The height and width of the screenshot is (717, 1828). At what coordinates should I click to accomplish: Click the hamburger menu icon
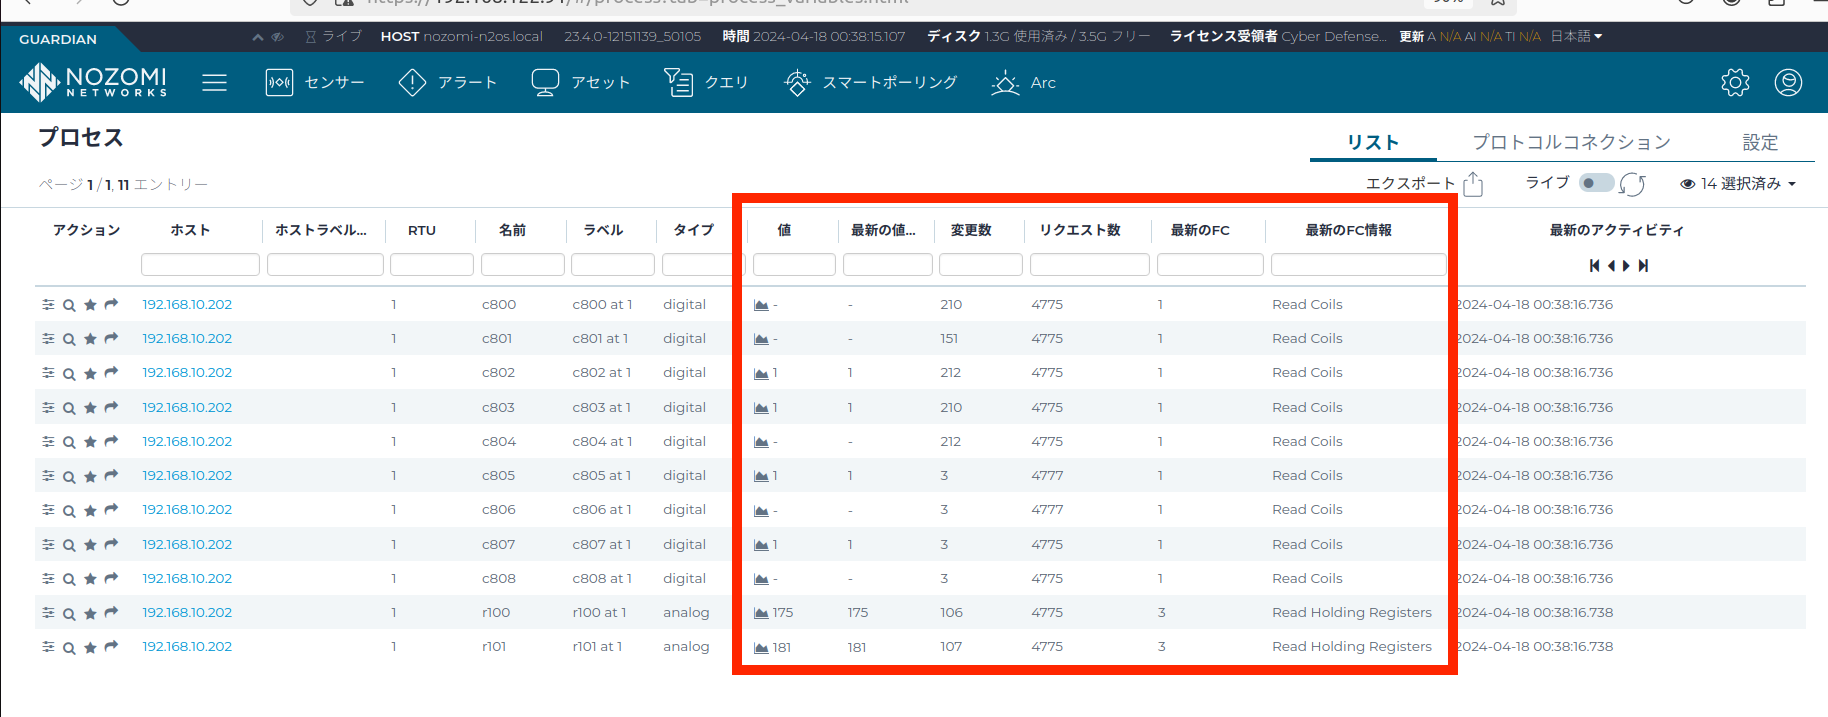point(214,82)
